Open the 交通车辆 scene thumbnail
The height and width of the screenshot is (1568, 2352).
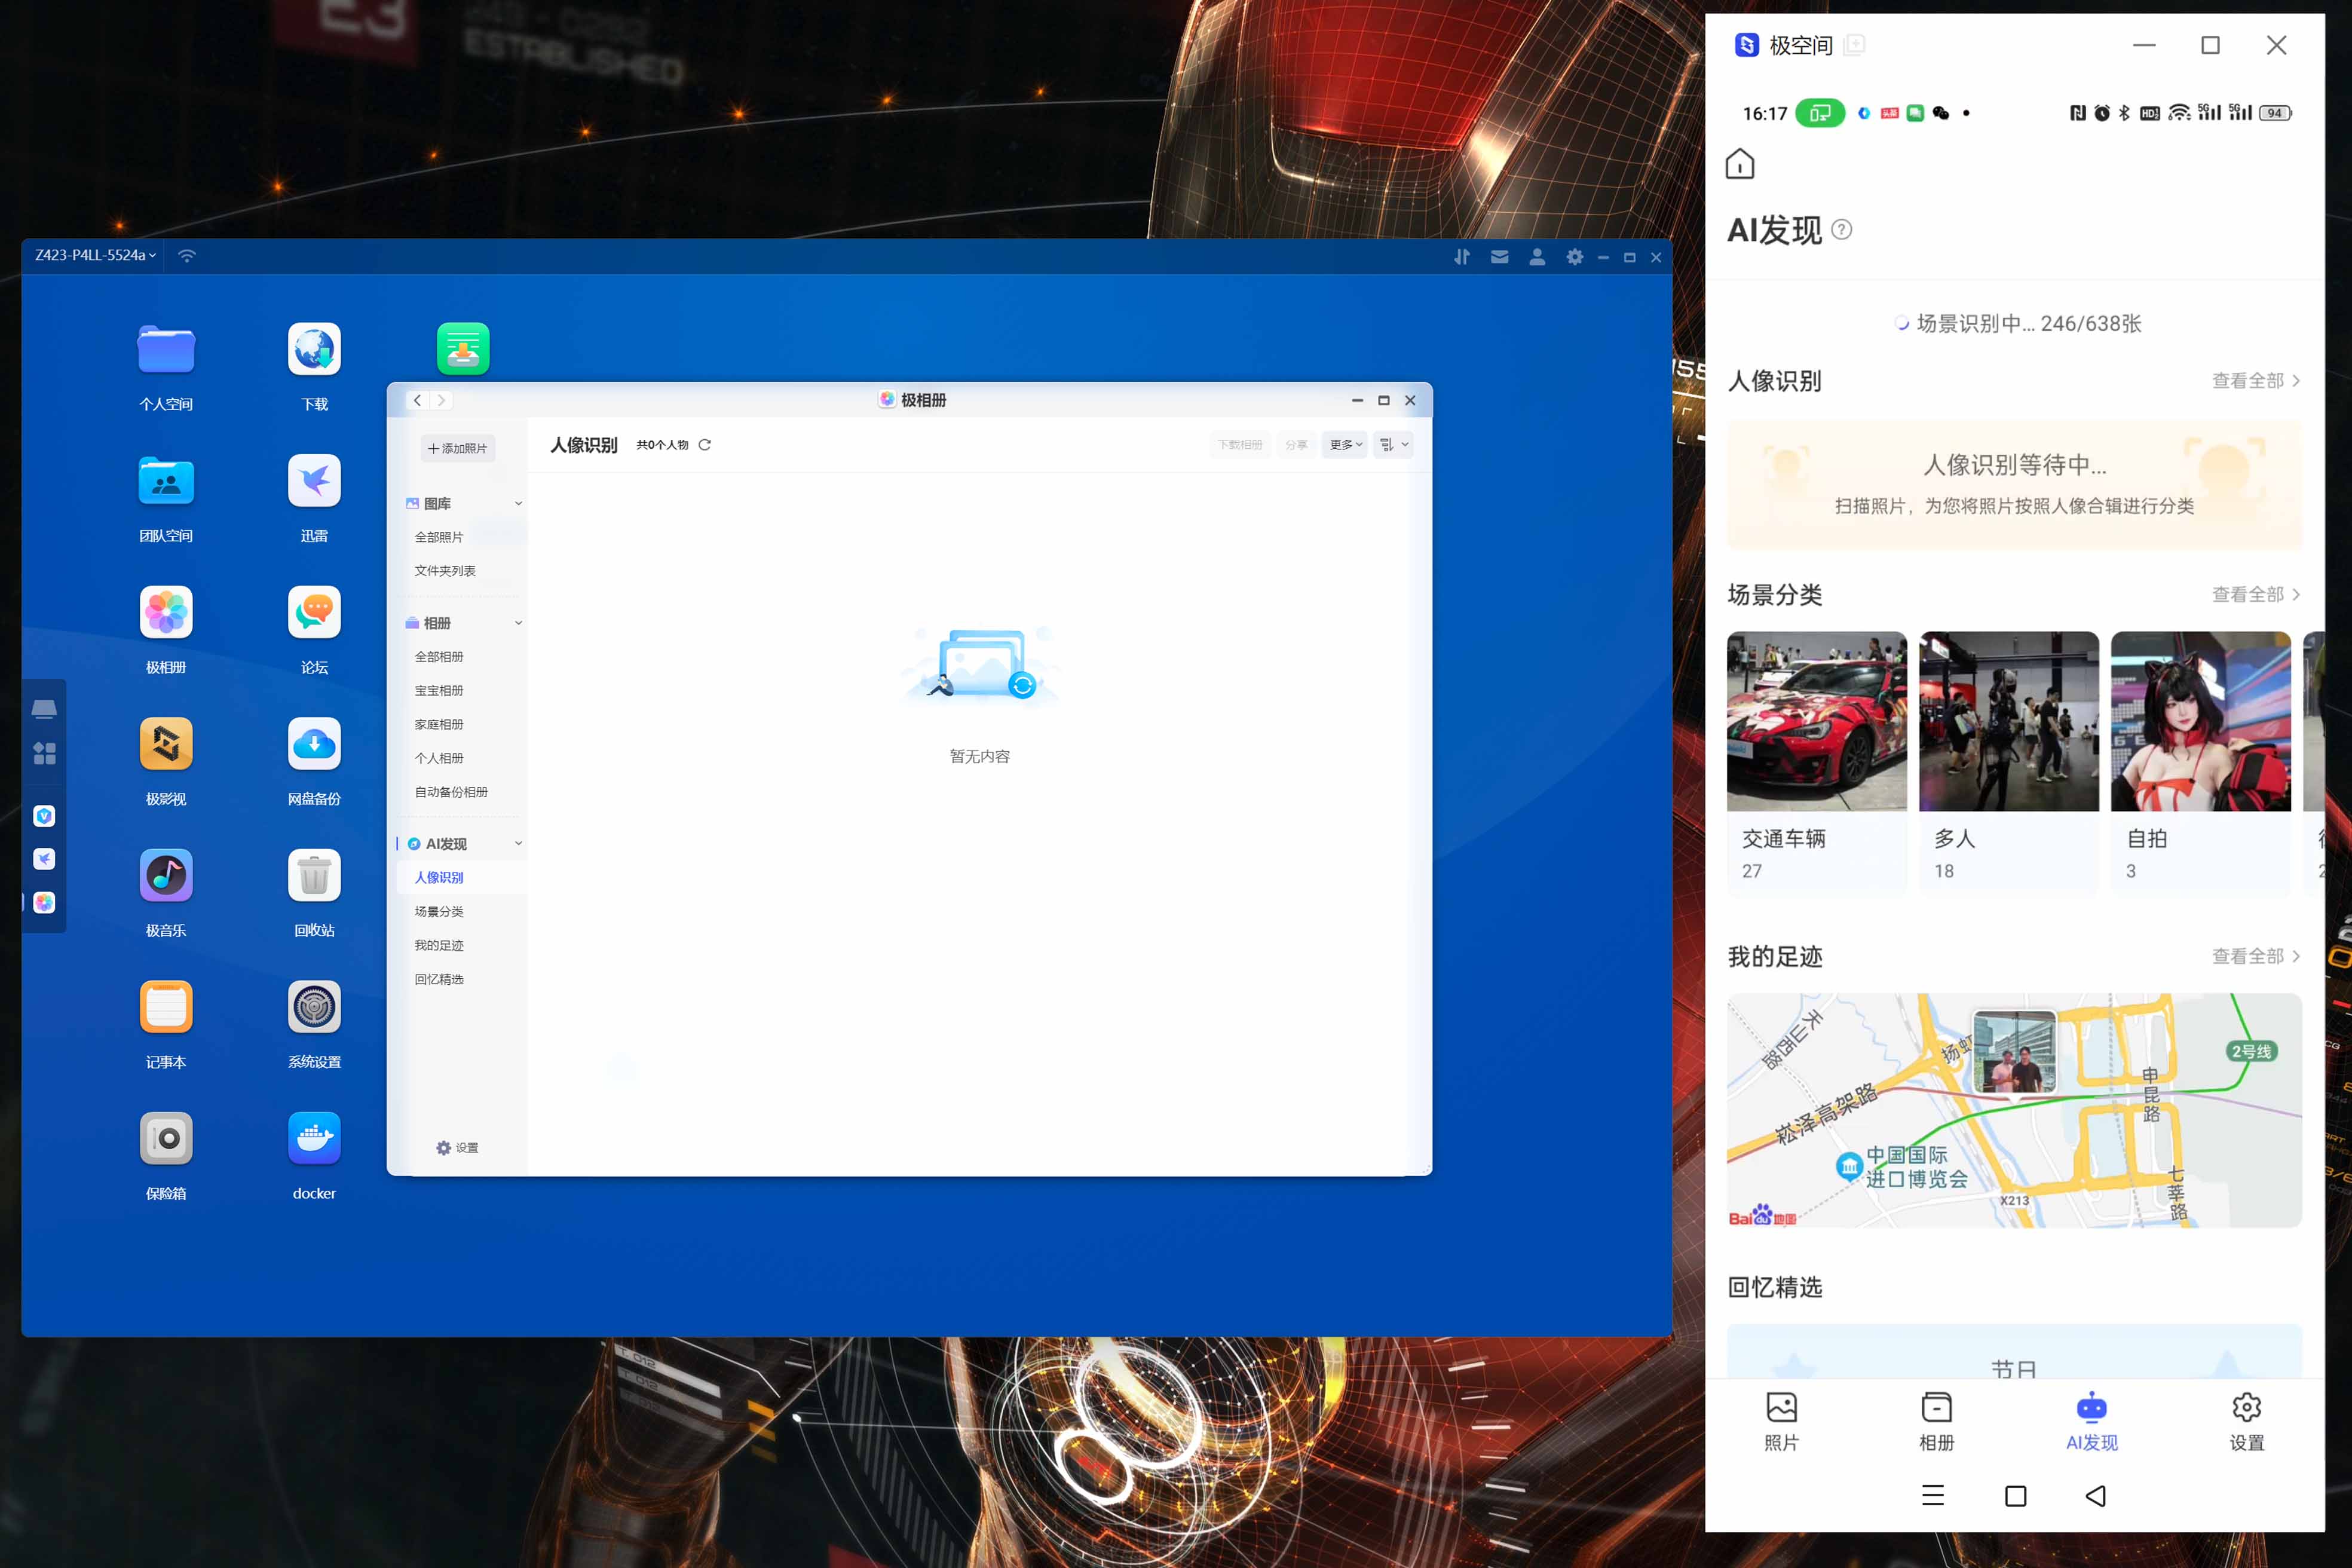[x=1817, y=721]
